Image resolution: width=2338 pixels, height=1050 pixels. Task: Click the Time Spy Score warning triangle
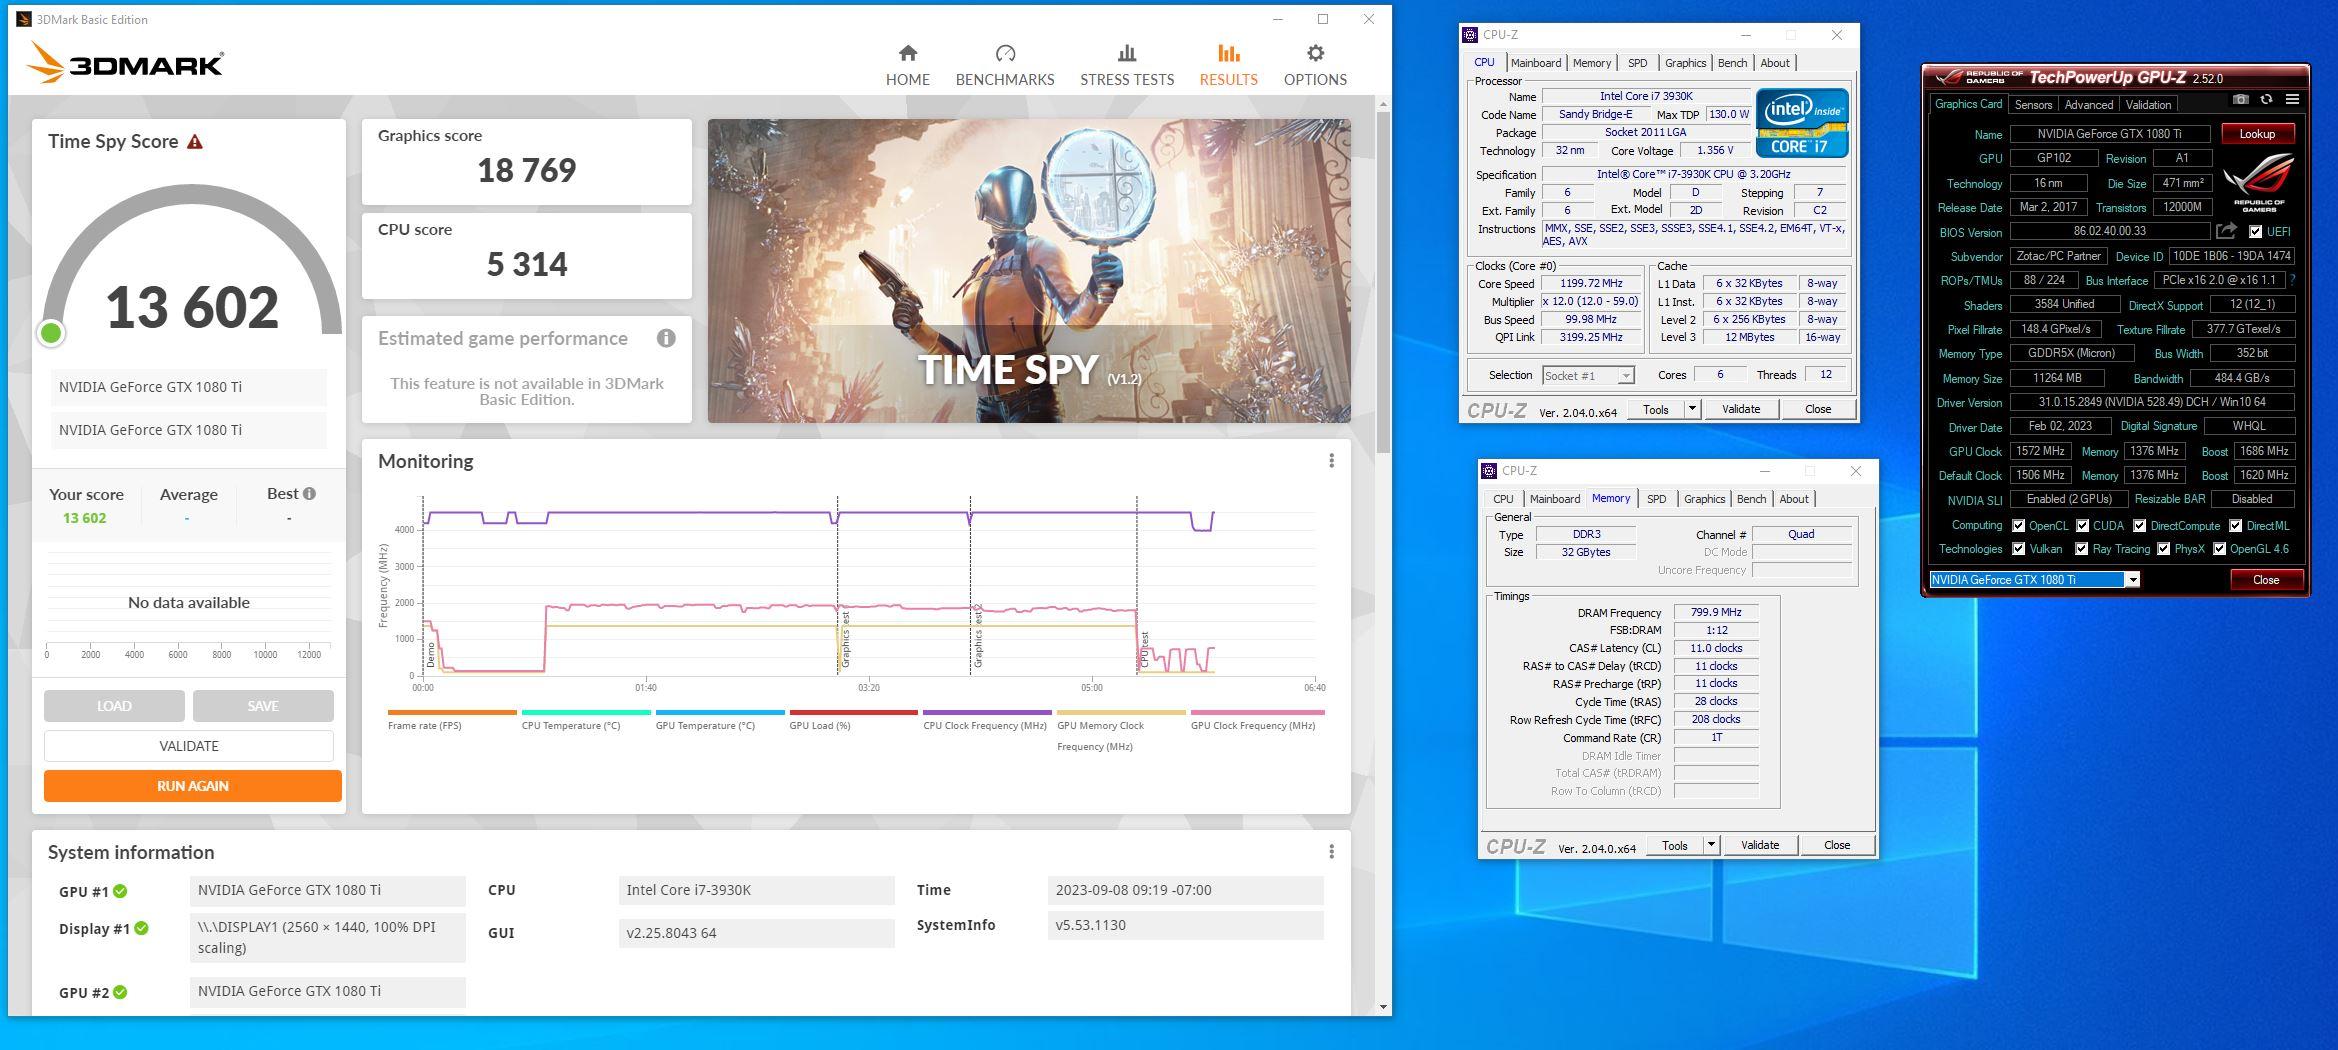coord(195,142)
